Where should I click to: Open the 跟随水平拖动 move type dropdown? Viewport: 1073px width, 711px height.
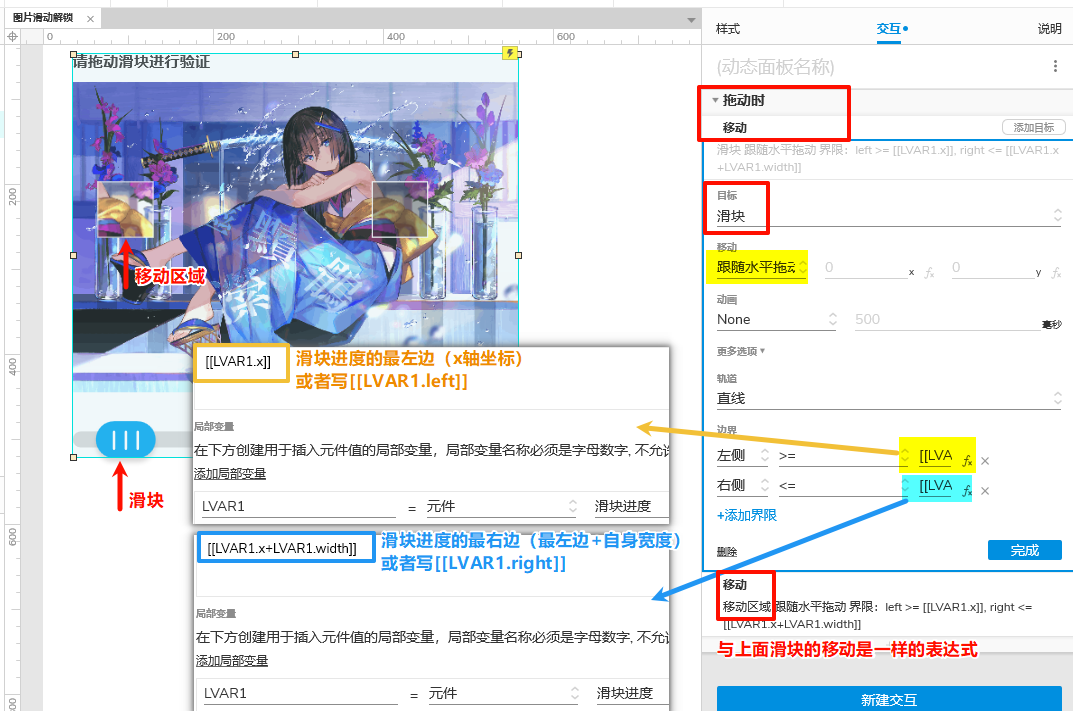(x=762, y=268)
